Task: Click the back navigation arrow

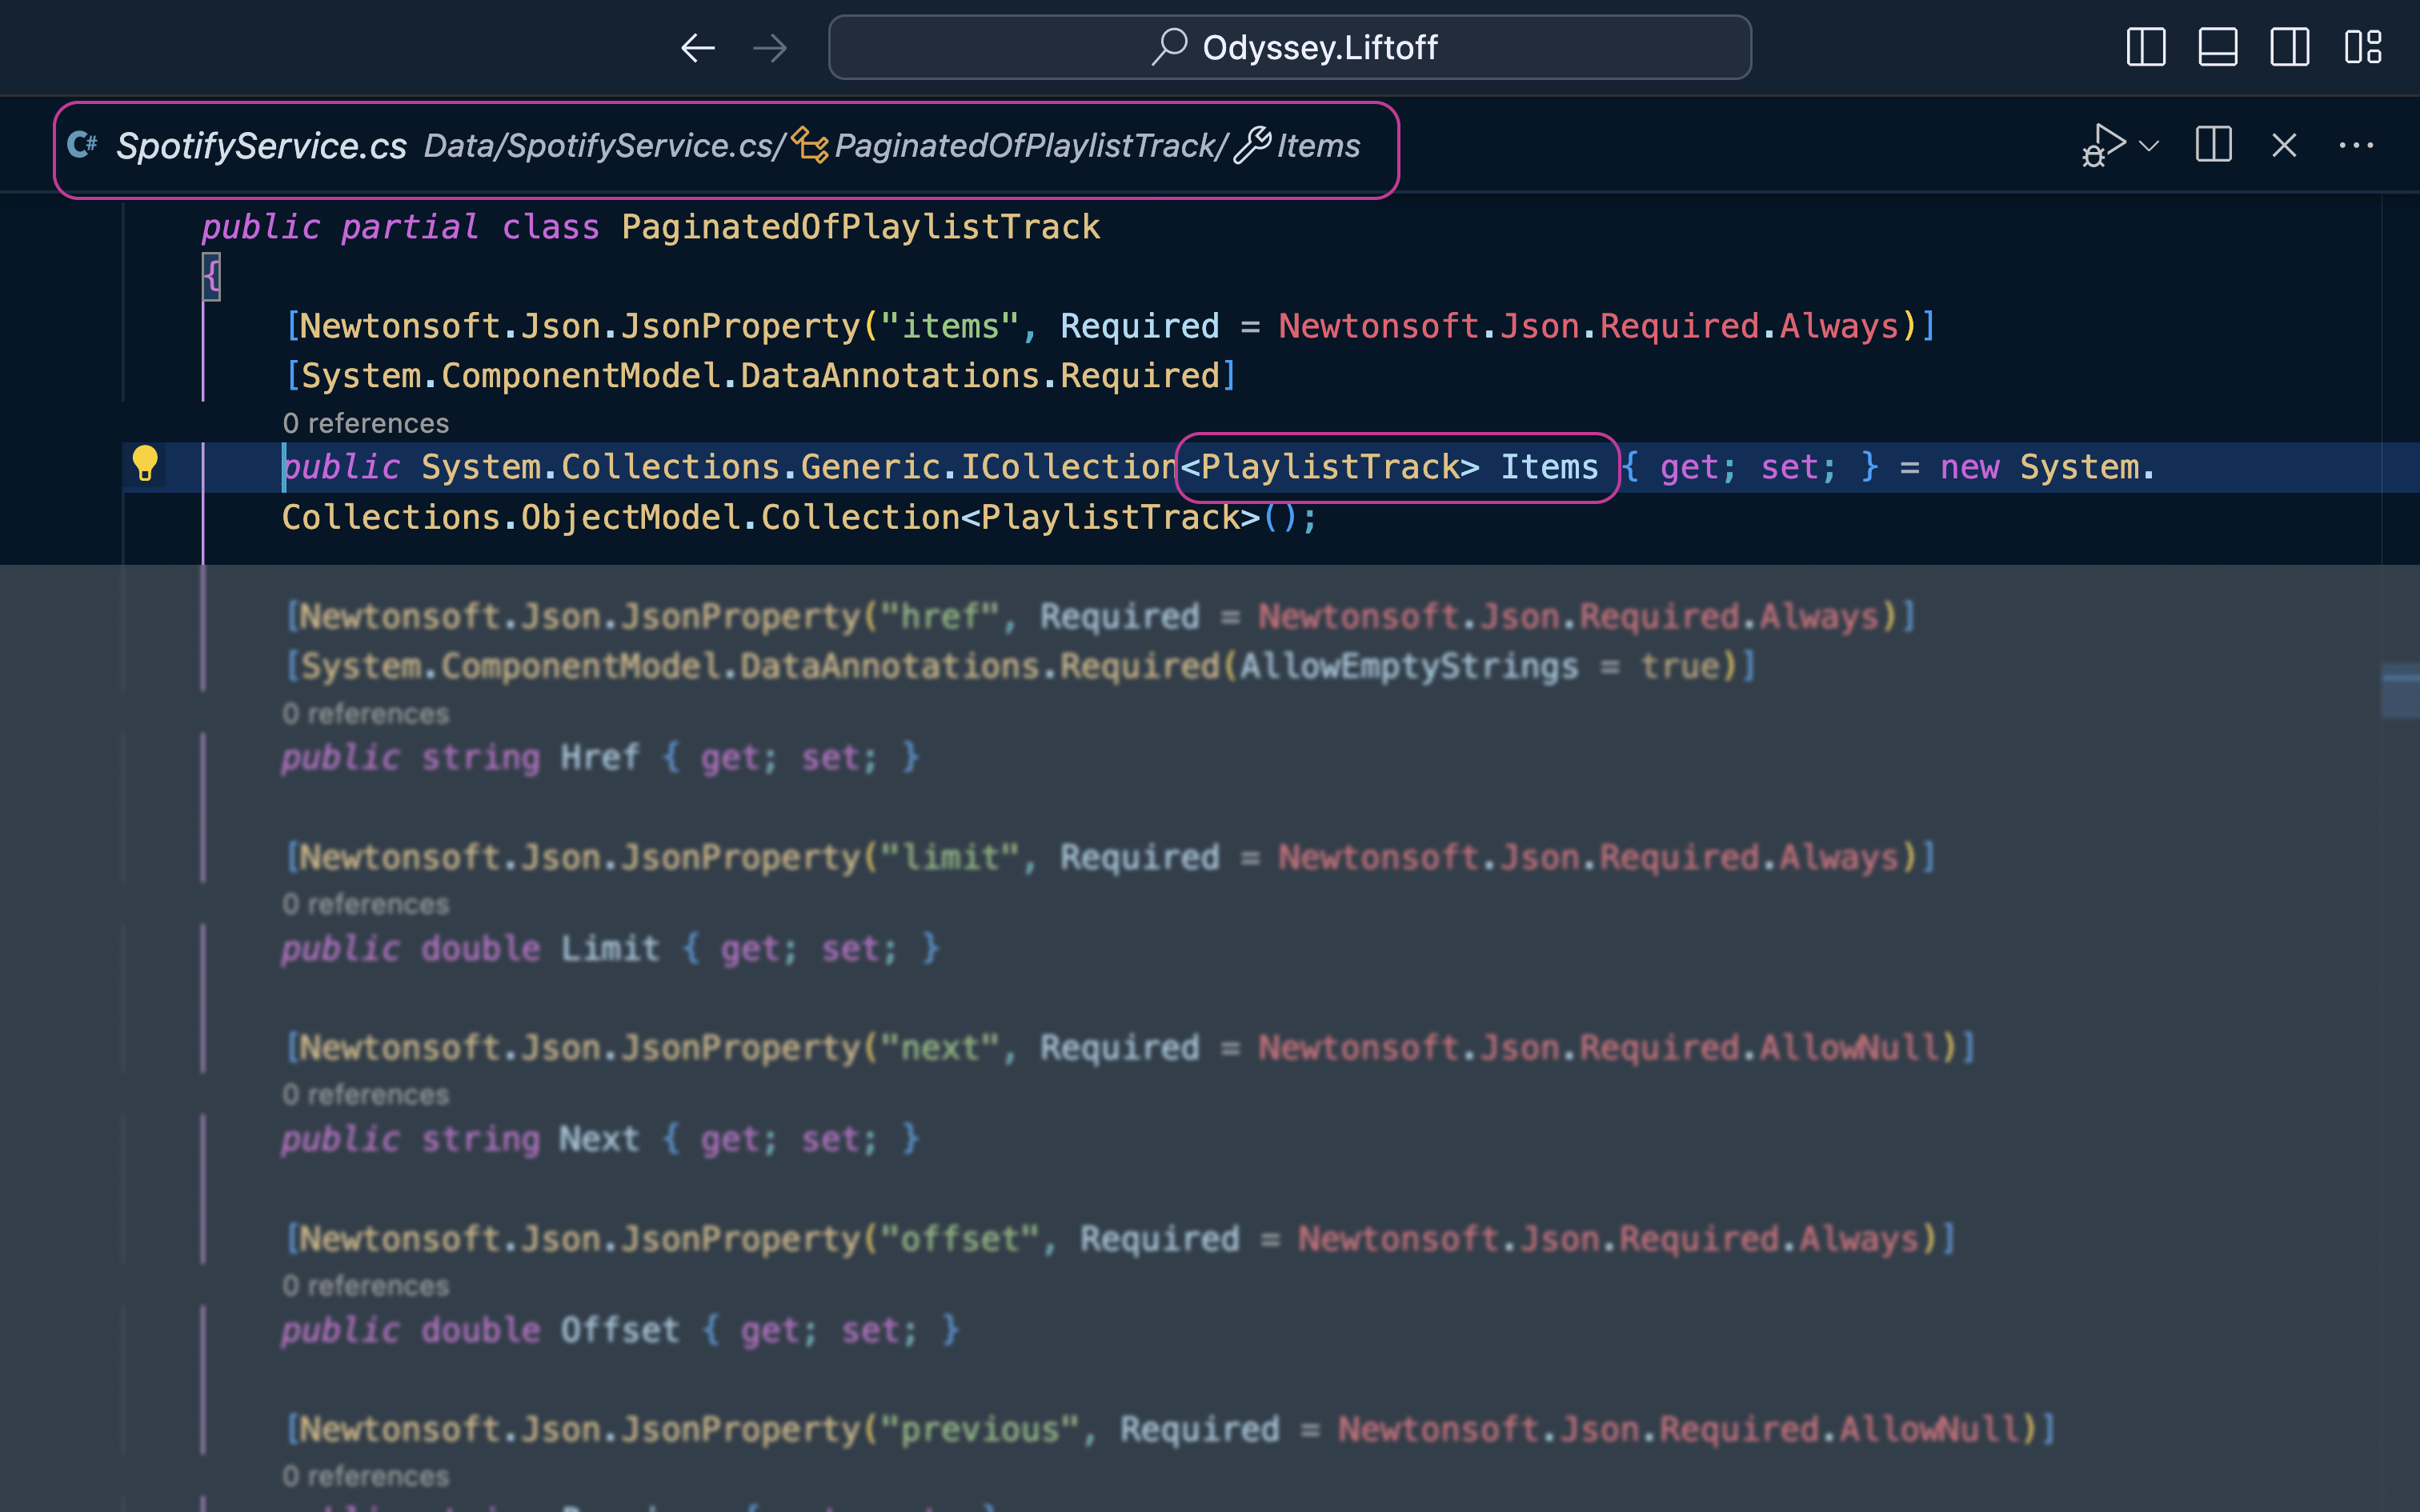Action: [698, 47]
